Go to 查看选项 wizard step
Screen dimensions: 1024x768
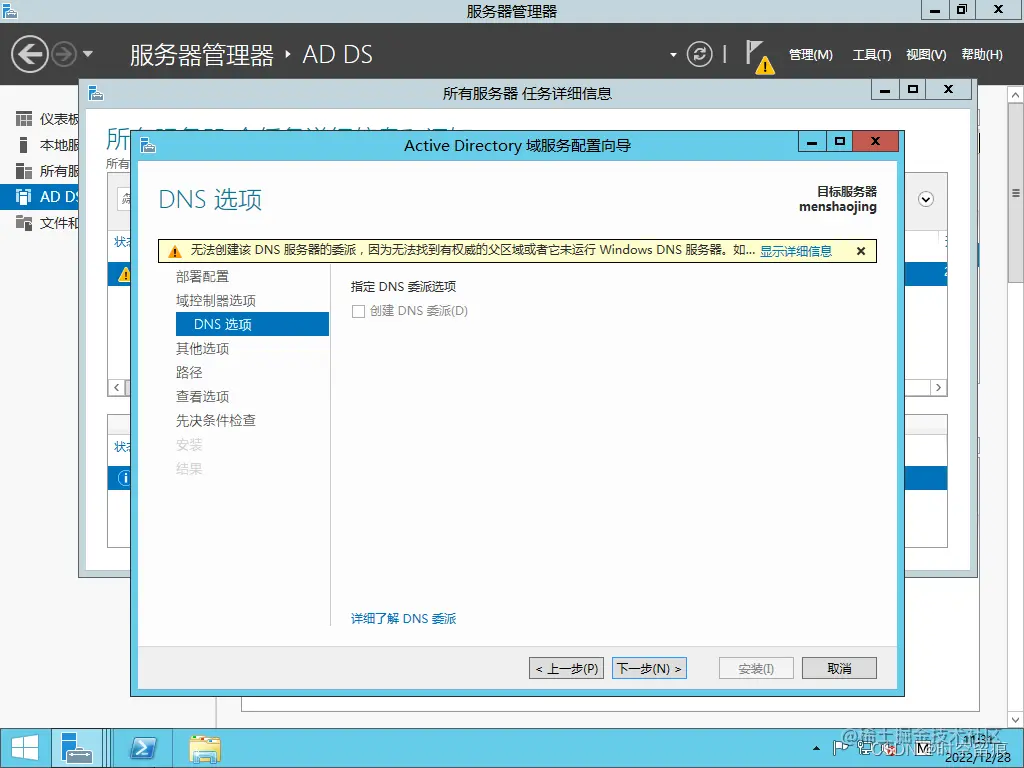pos(202,396)
